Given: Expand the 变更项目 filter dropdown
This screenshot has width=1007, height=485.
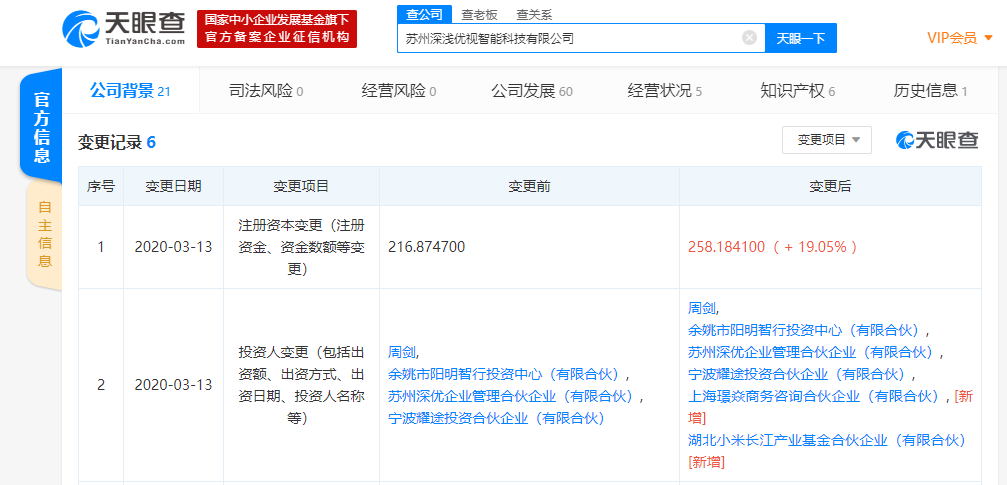Looking at the screenshot, I should 826,140.
